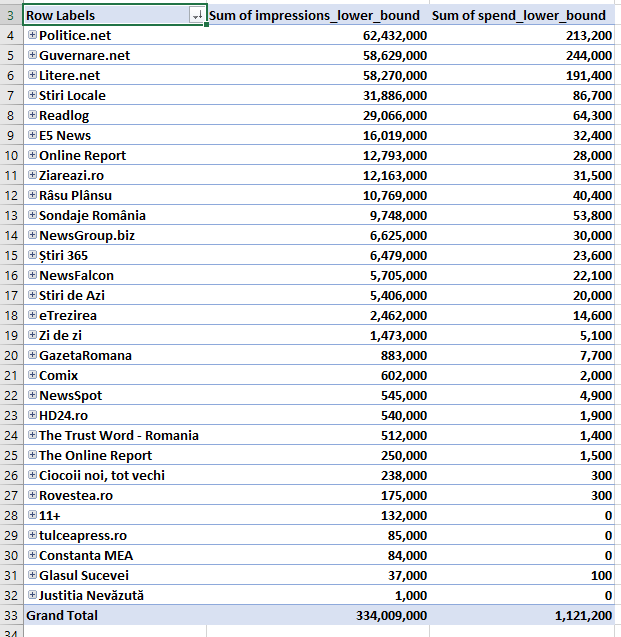Expand the Guvernare.net row group

tap(32, 55)
